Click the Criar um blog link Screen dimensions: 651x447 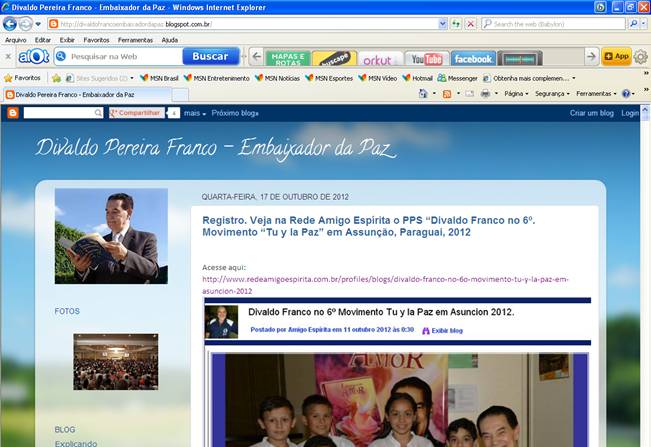[x=591, y=113]
